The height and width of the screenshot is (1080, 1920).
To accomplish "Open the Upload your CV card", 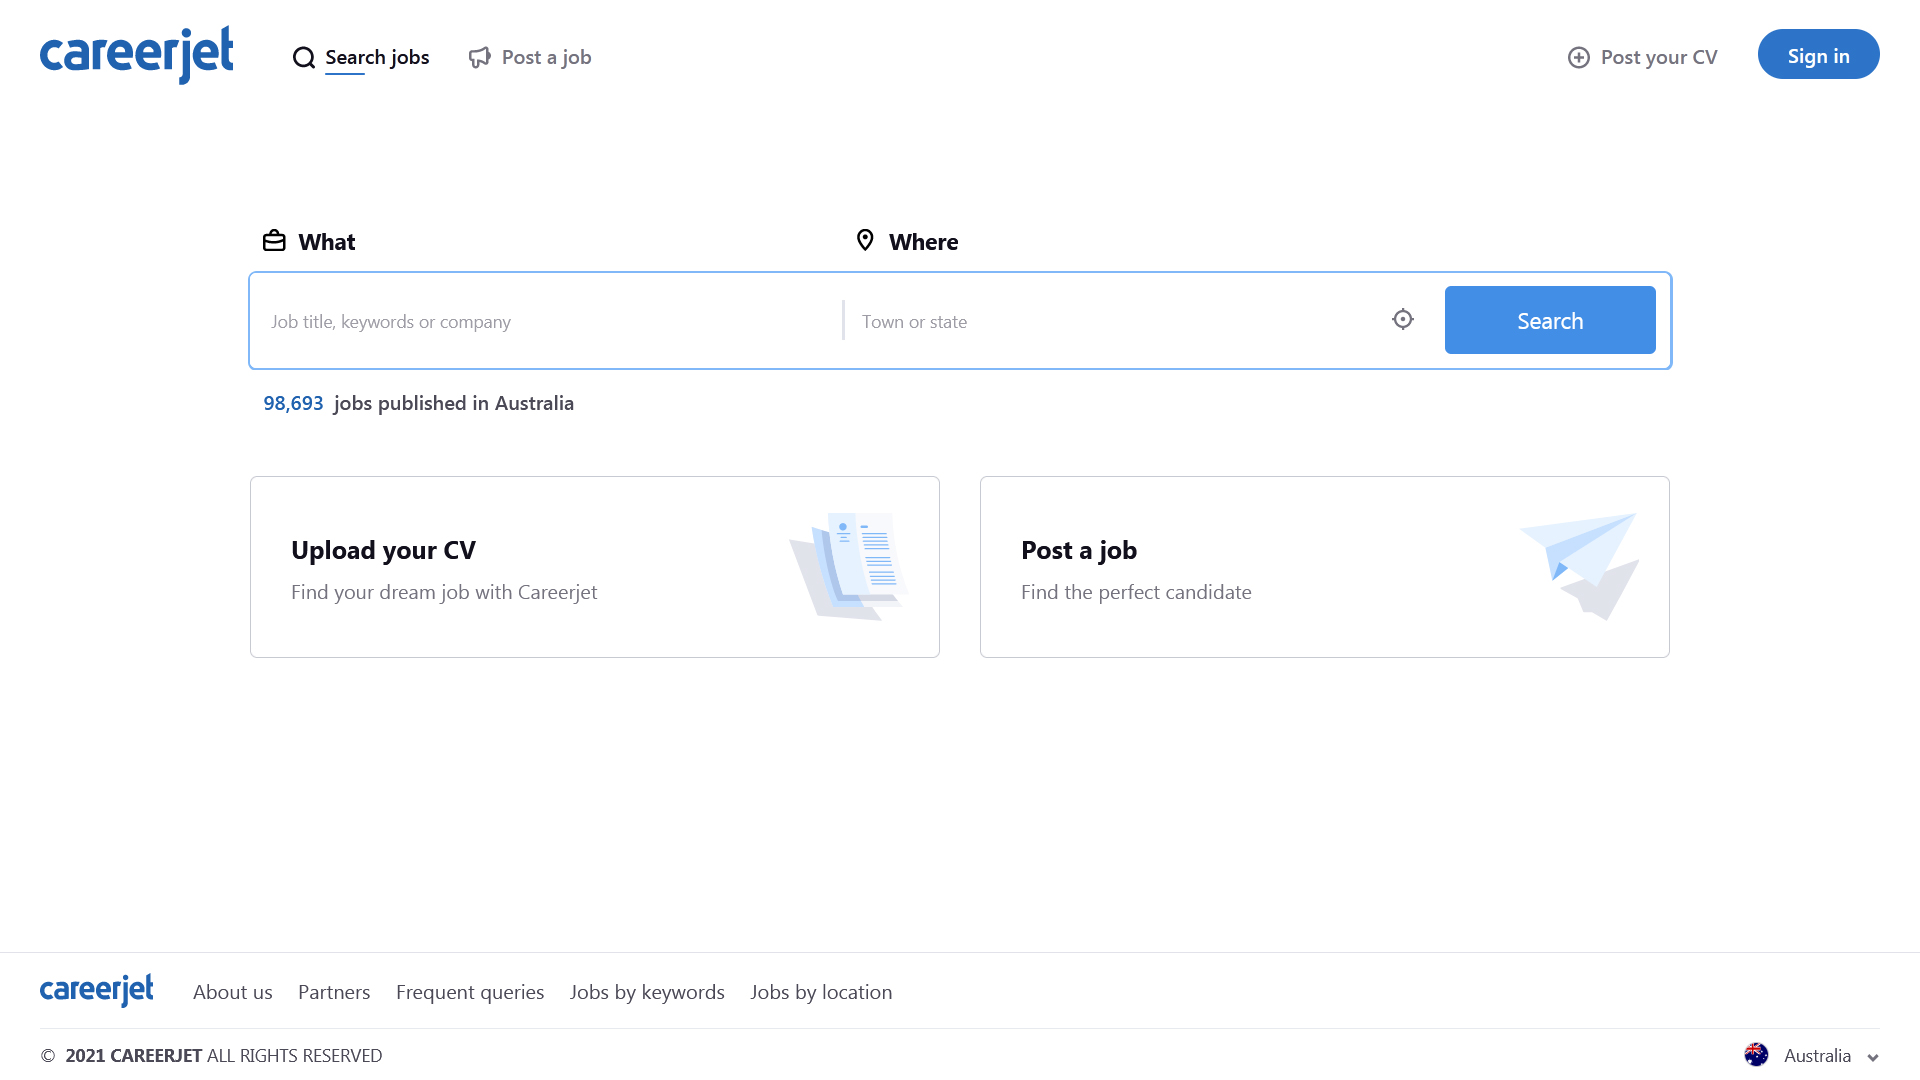I will [594, 566].
